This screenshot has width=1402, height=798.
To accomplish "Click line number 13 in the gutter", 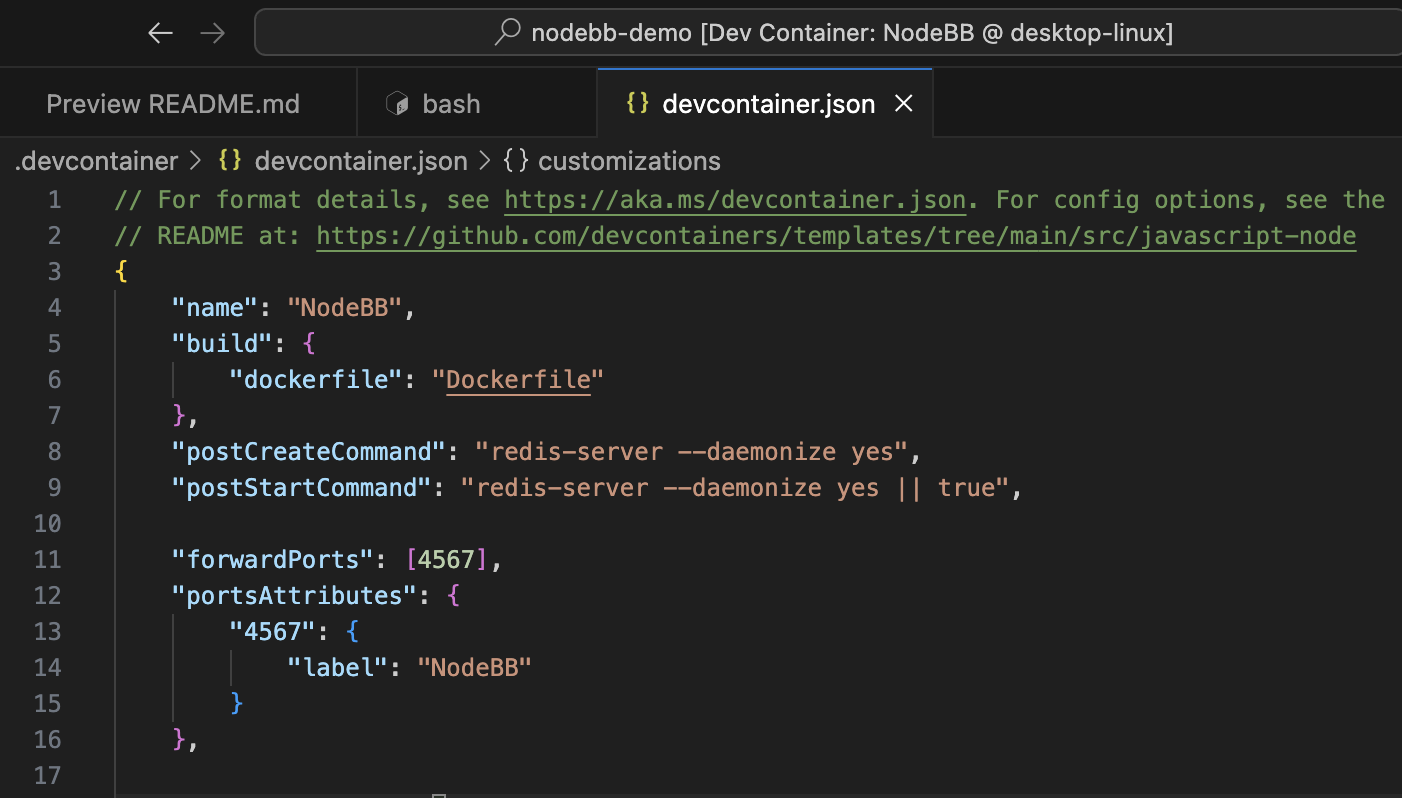I will click(47, 632).
